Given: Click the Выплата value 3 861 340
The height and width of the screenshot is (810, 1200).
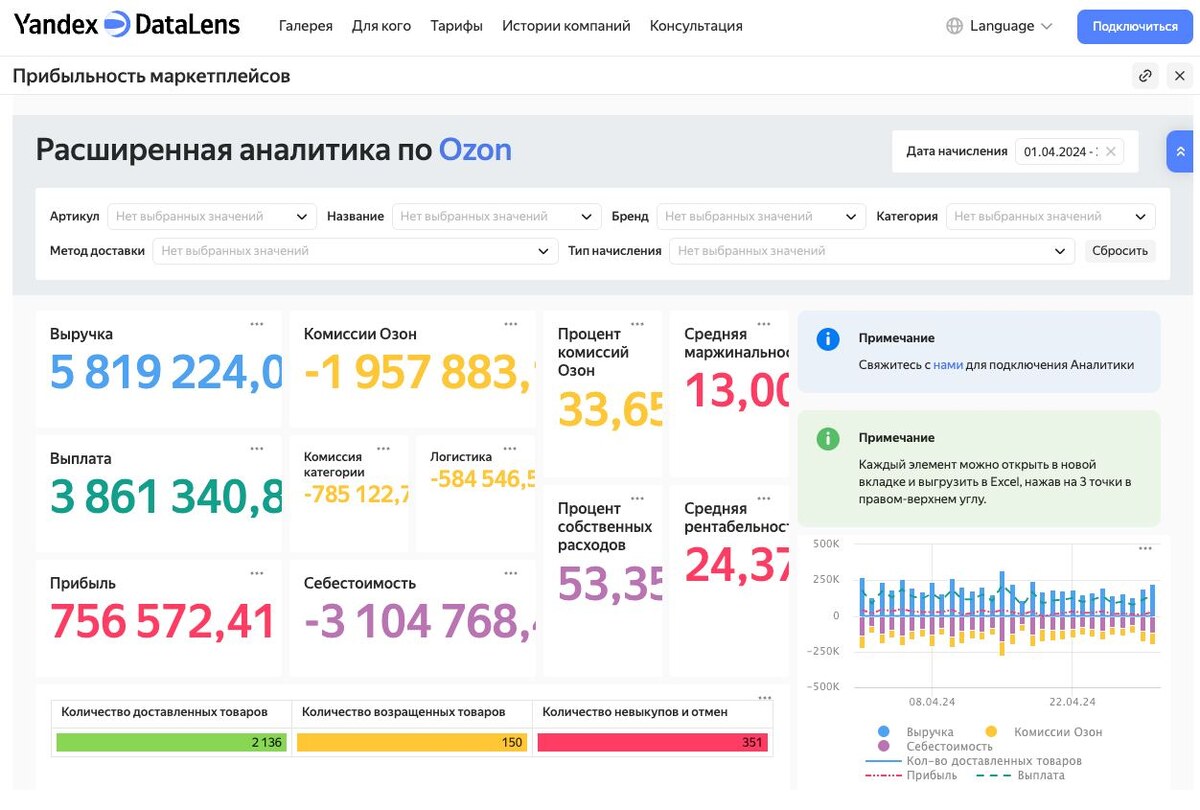Looking at the screenshot, I should pyautogui.click(x=166, y=497).
